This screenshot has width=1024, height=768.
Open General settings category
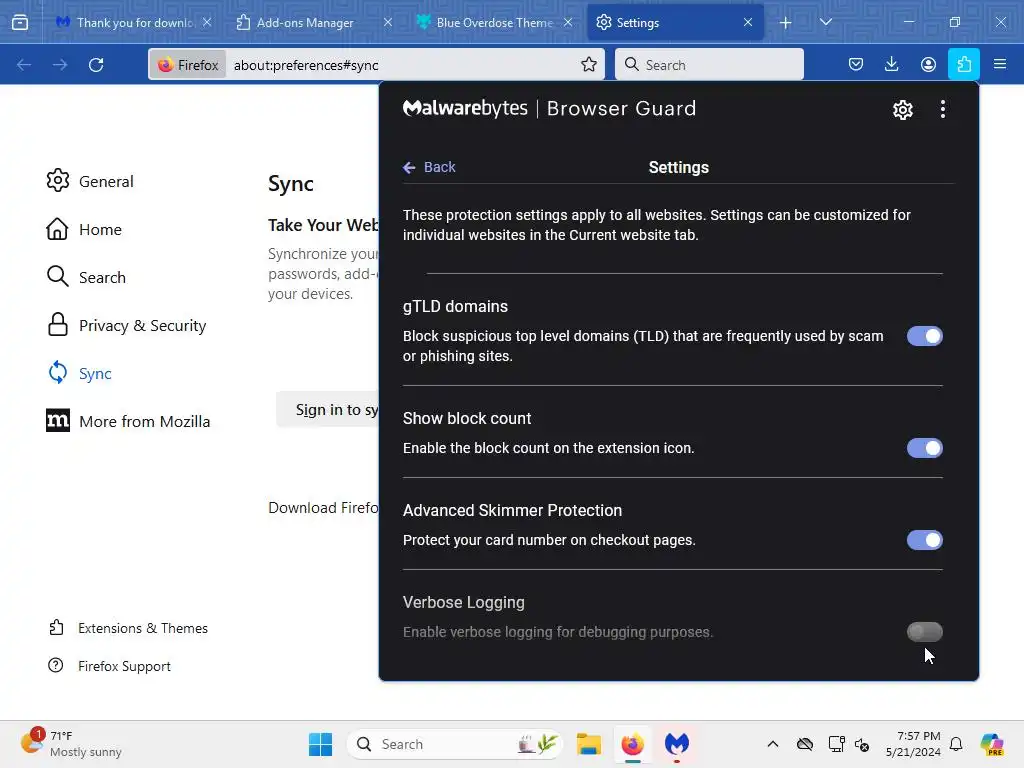(89, 181)
